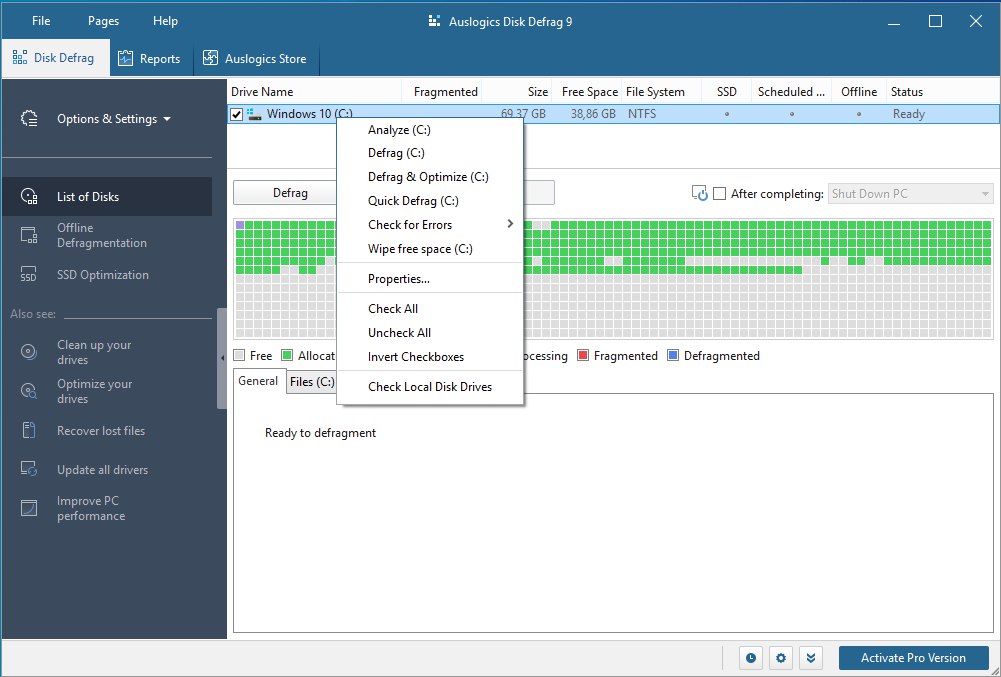Sort by Free Space column header

pyautogui.click(x=588, y=92)
